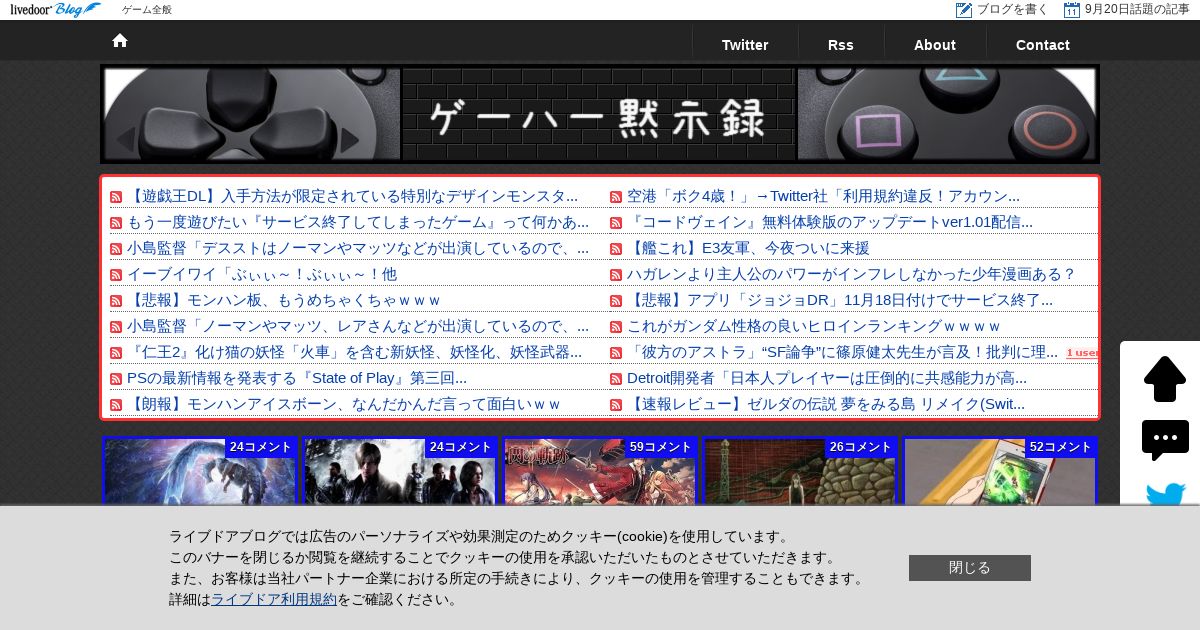Open Detroit開発者 日本人プレイヤー article
This screenshot has width=1200, height=630.
(827, 378)
